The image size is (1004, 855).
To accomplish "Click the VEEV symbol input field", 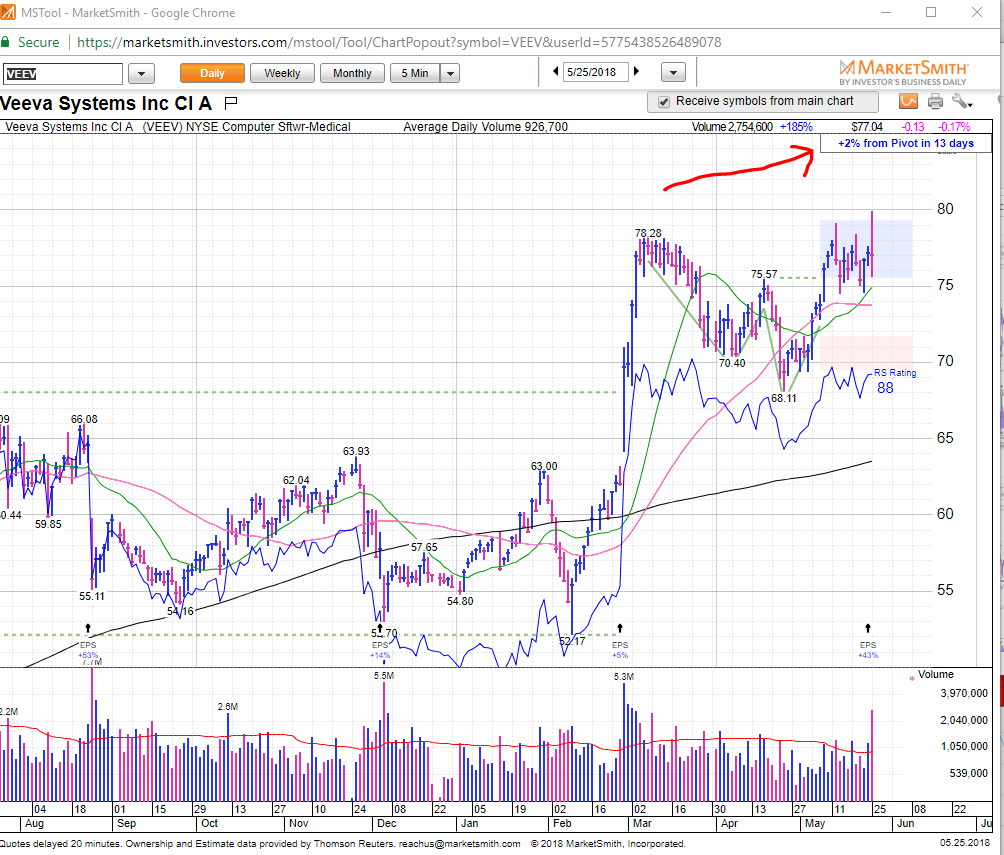I will click(x=62, y=74).
